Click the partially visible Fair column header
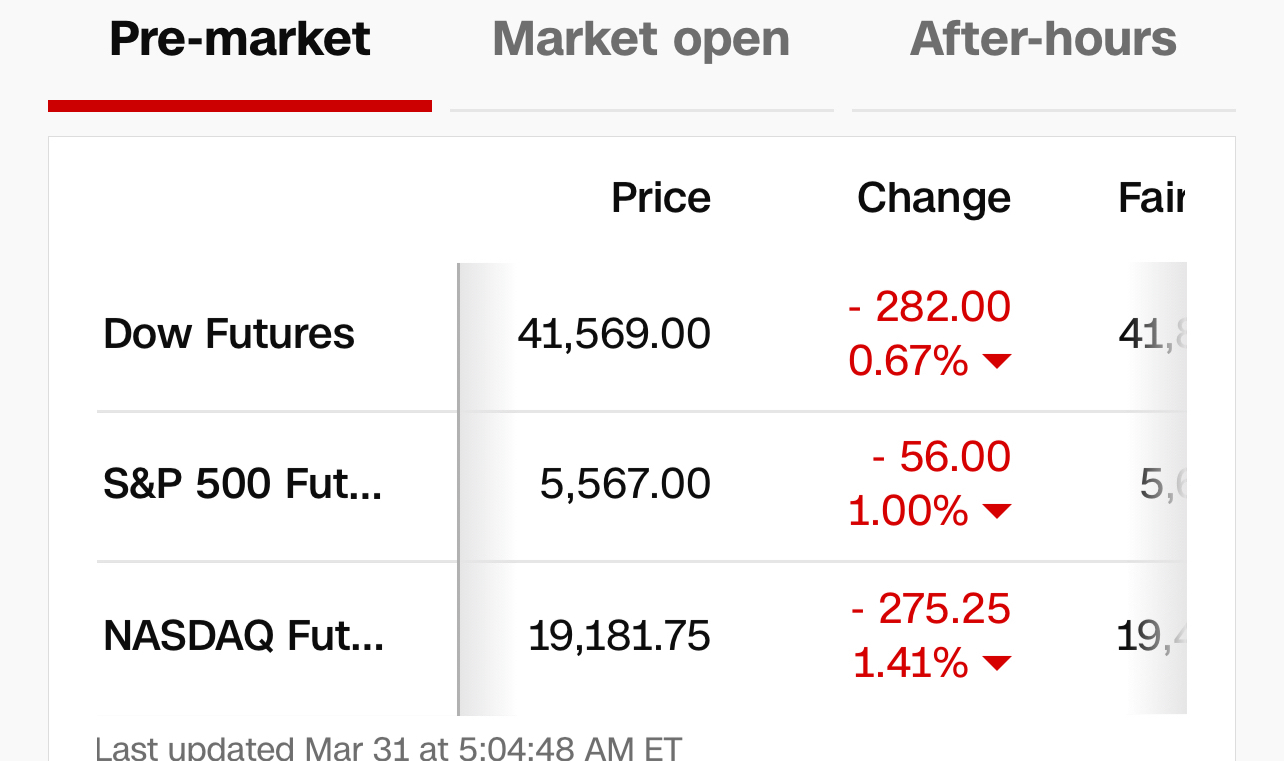The image size is (1284, 761). pyautogui.click(x=1151, y=198)
